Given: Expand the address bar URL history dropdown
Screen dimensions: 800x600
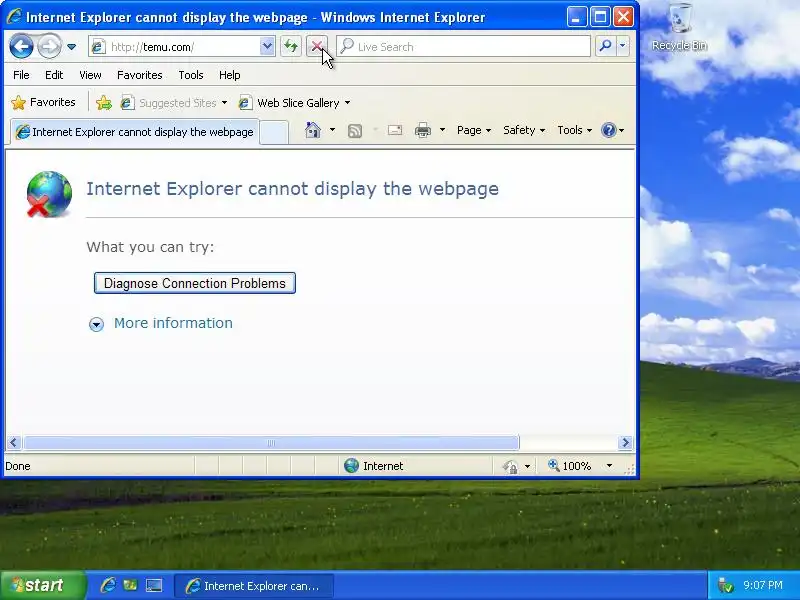Looking at the screenshot, I should coord(267,47).
